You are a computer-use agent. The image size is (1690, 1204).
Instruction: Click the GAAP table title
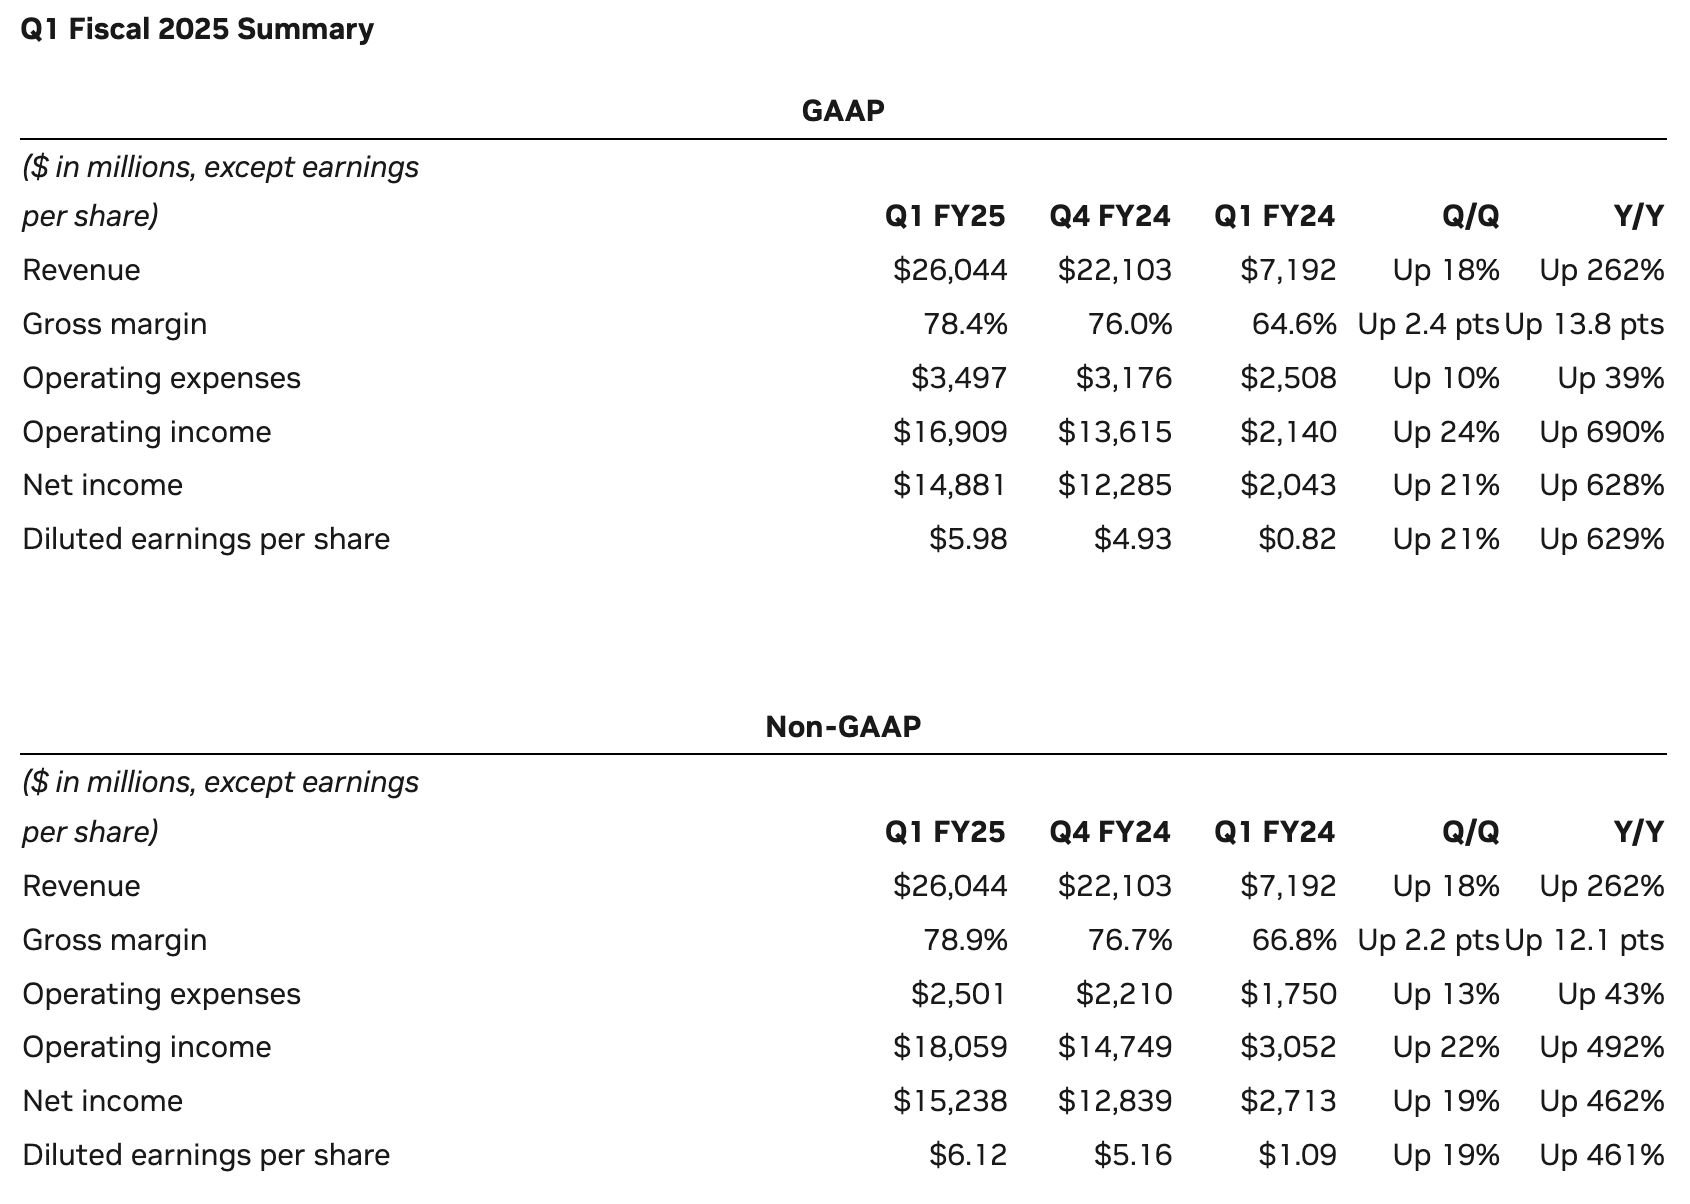843,110
